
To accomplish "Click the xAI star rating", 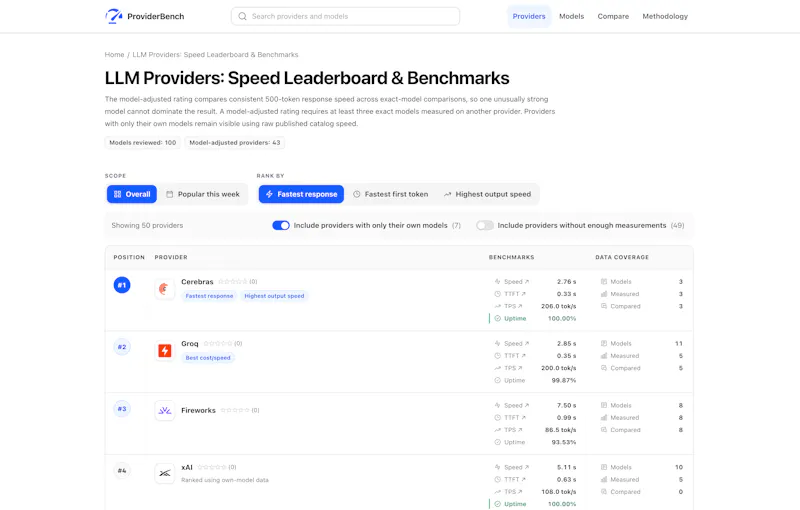I will click(x=211, y=467).
